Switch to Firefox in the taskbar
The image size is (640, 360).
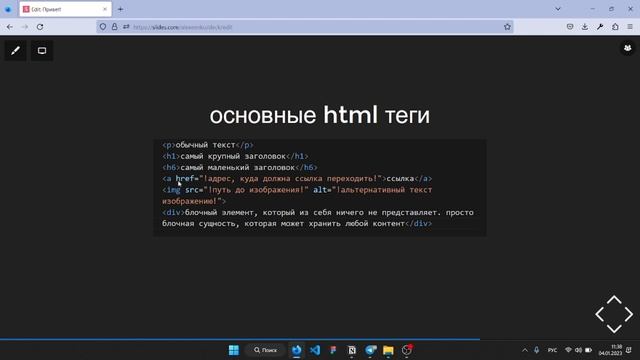(x=297, y=350)
